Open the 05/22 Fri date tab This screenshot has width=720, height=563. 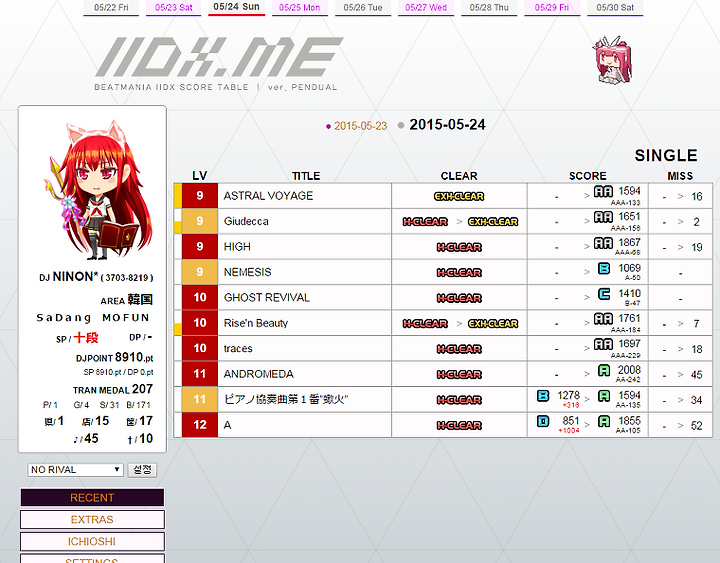[x=111, y=8]
